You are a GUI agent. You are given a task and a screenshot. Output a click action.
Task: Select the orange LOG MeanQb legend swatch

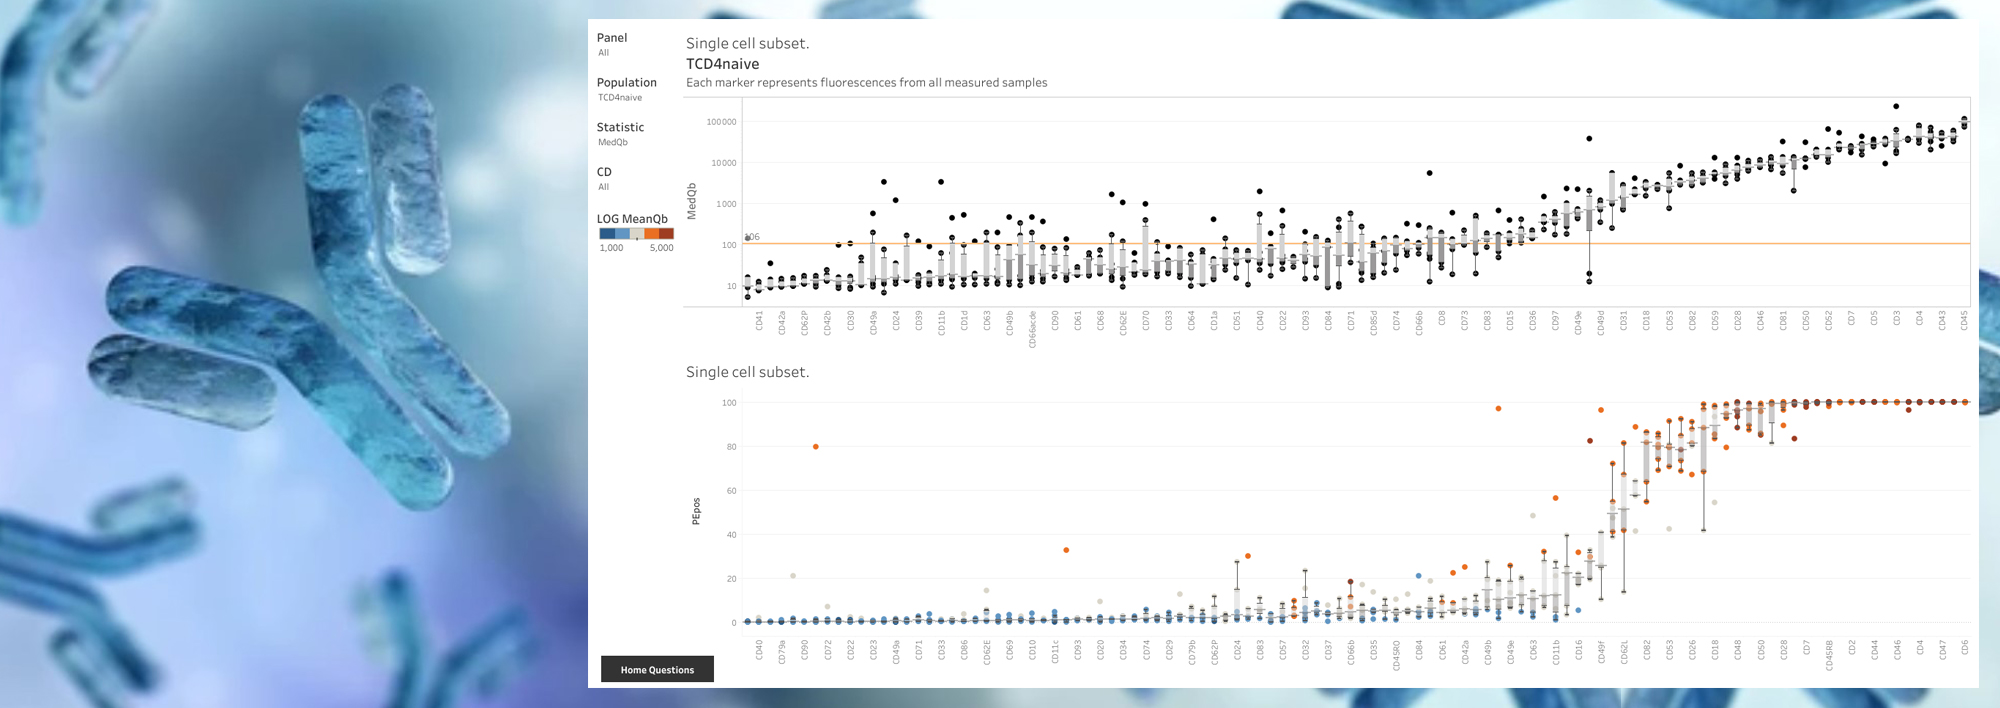[x=651, y=233]
